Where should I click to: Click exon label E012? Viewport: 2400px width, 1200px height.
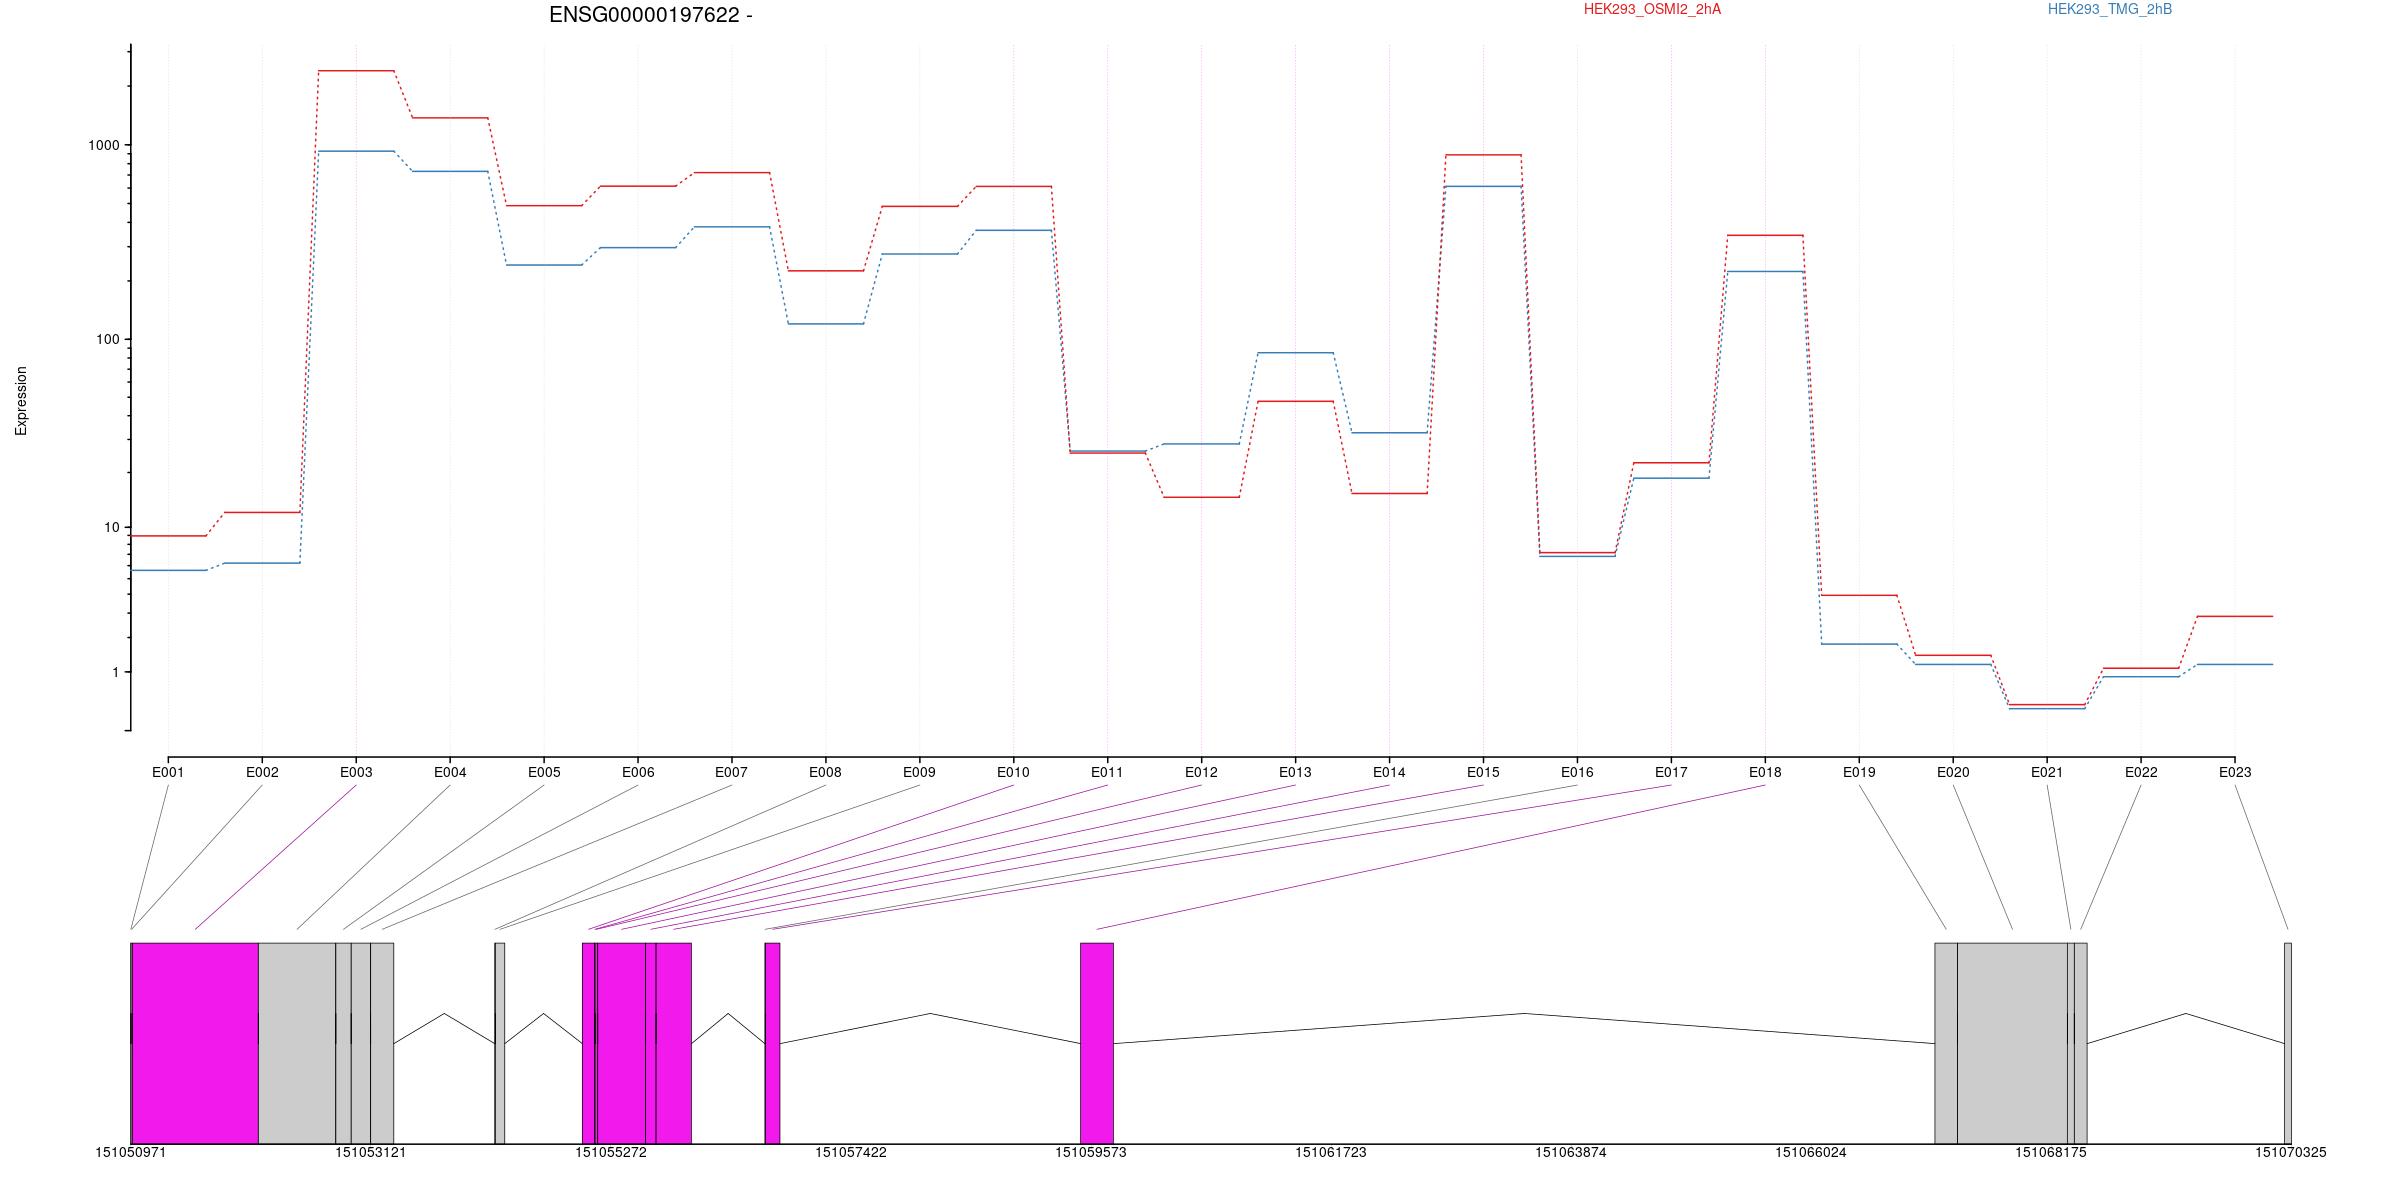click(x=1201, y=772)
